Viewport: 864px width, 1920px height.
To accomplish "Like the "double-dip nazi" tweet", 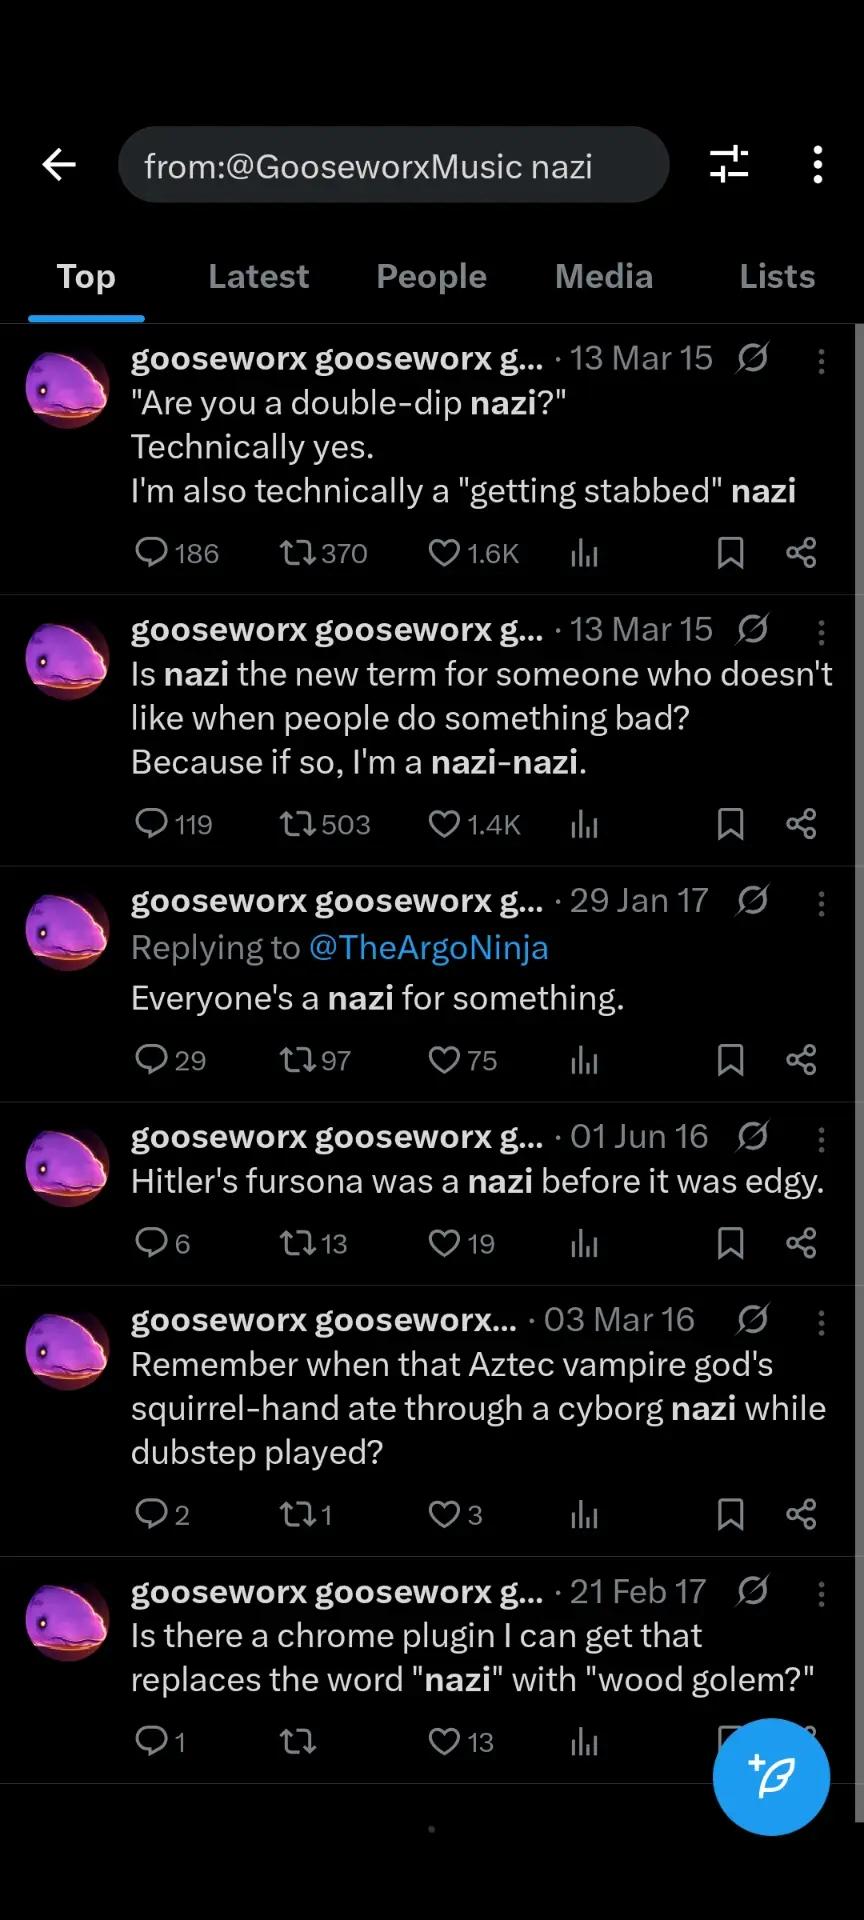I will [444, 553].
